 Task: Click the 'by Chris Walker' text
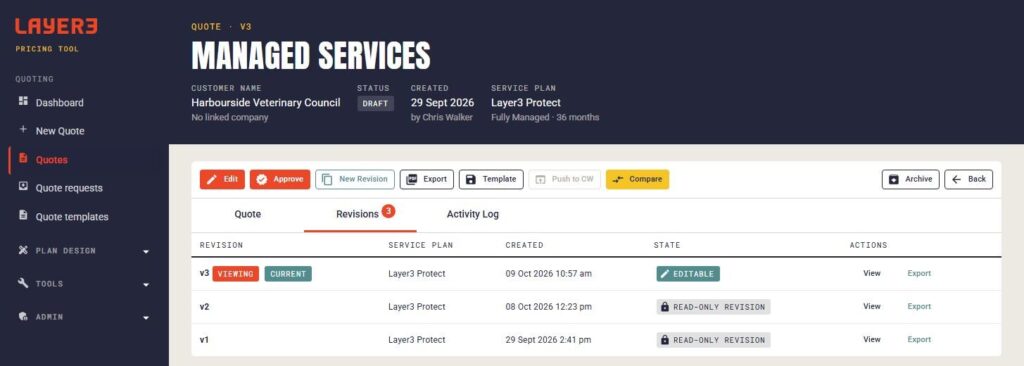pyautogui.click(x=441, y=118)
